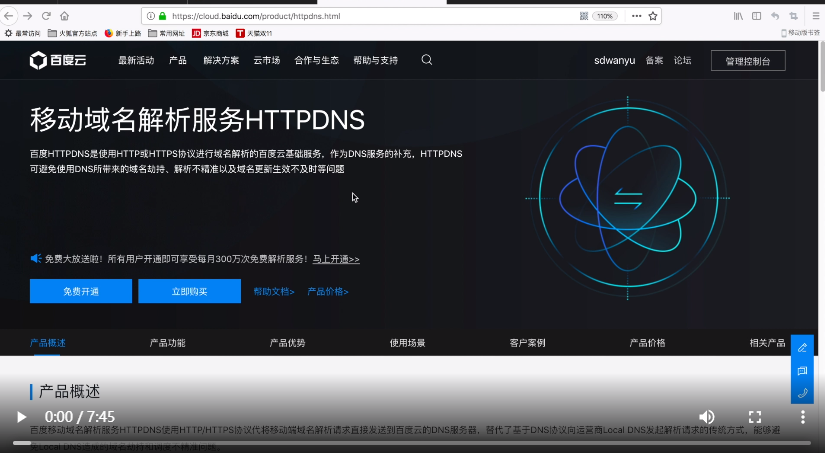Click the pencil feedback icon in side panel

coord(802,347)
